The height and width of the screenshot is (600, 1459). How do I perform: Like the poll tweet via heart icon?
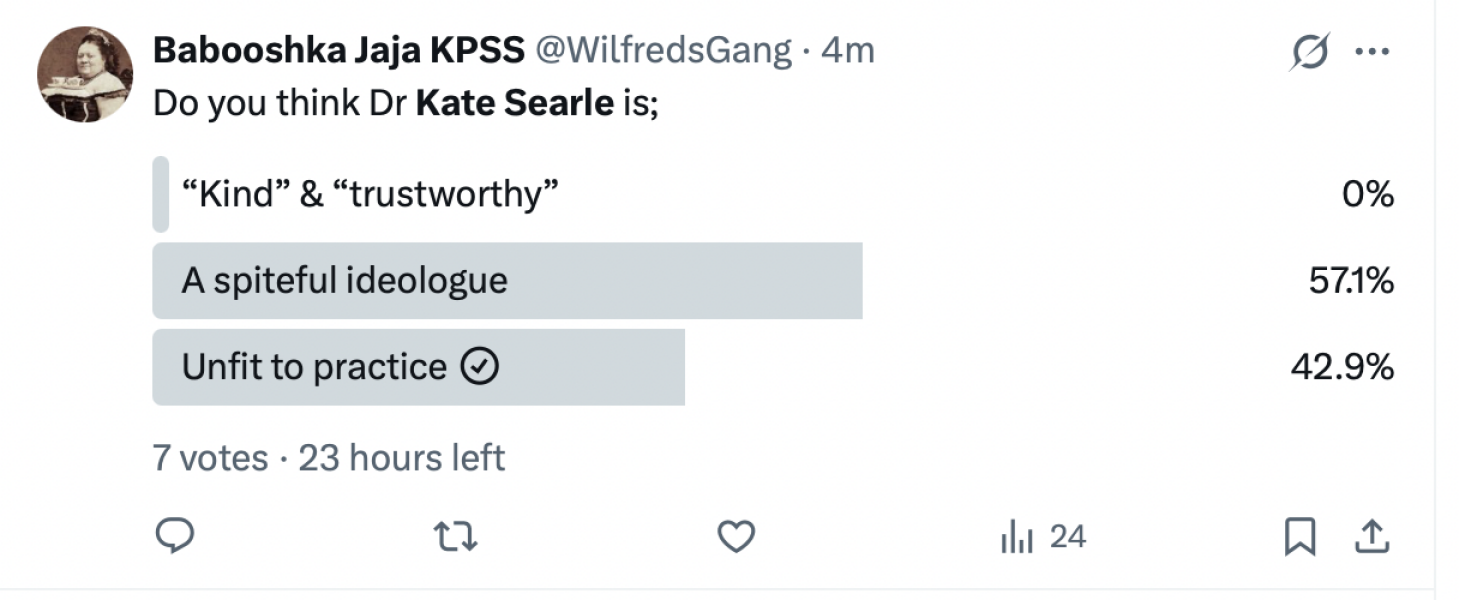[x=736, y=537]
